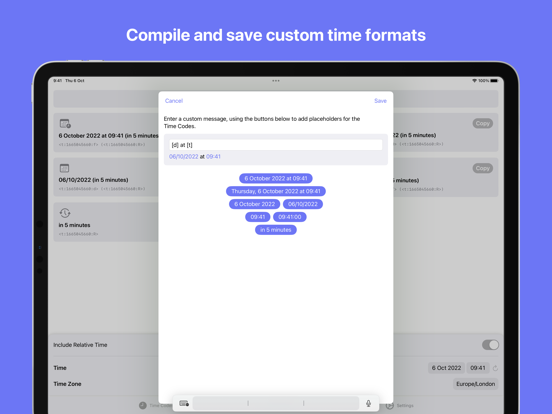Screen dimensions: 552x414
Task: Toggle the Include Relative Time switch
Action: (x=490, y=345)
